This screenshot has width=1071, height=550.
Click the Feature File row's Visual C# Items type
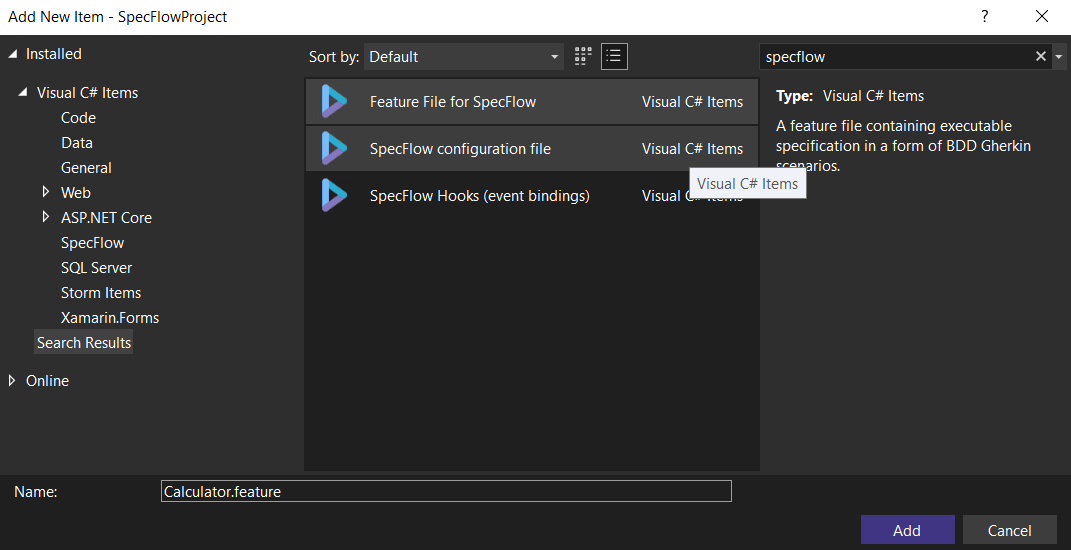(x=692, y=102)
